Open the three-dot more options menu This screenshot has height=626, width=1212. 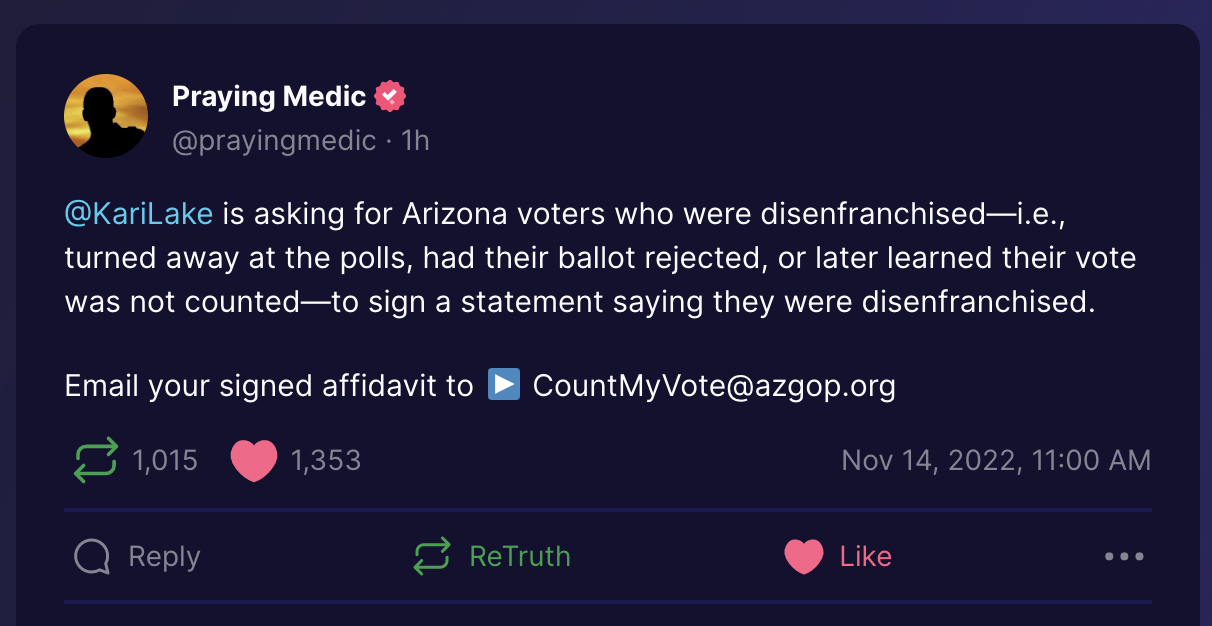[x=1124, y=557]
